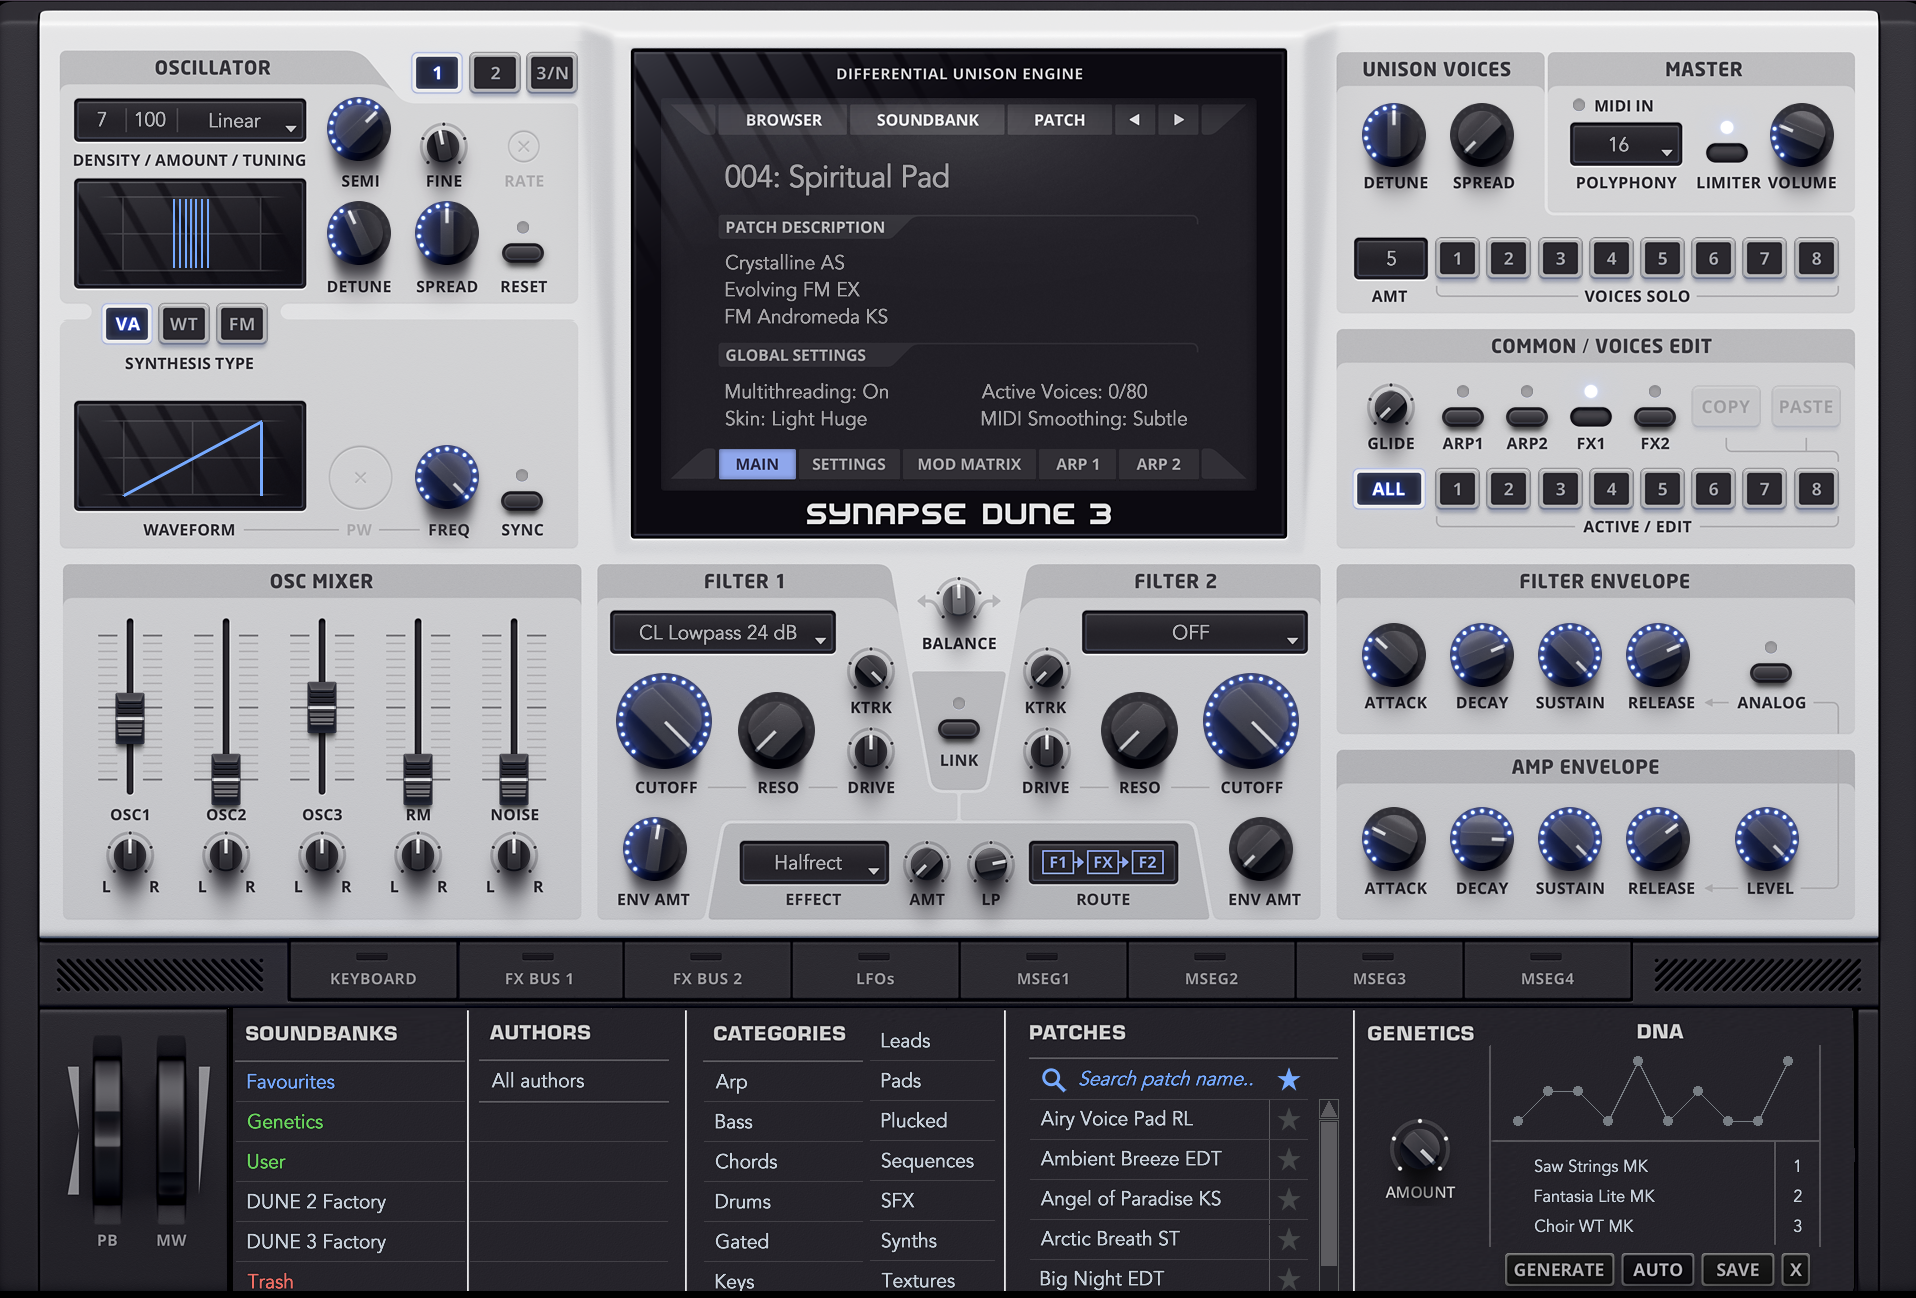Select the ALL voices edit button
Image resolution: width=1916 pixels, height=1298 pixels.
[x=1388, y=489]
